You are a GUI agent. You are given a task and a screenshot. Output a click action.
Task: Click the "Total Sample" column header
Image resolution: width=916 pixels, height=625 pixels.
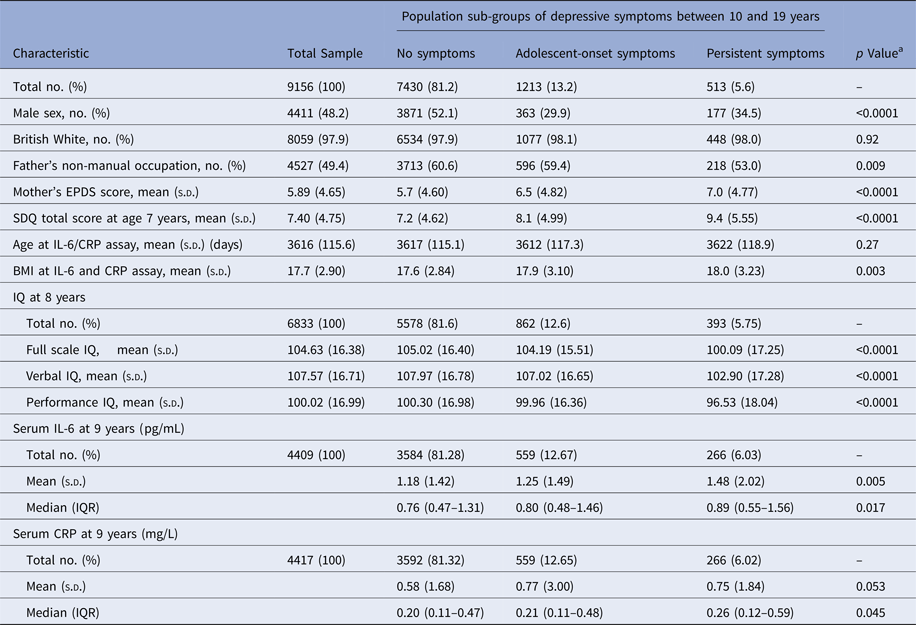click(x=325, y=53)
